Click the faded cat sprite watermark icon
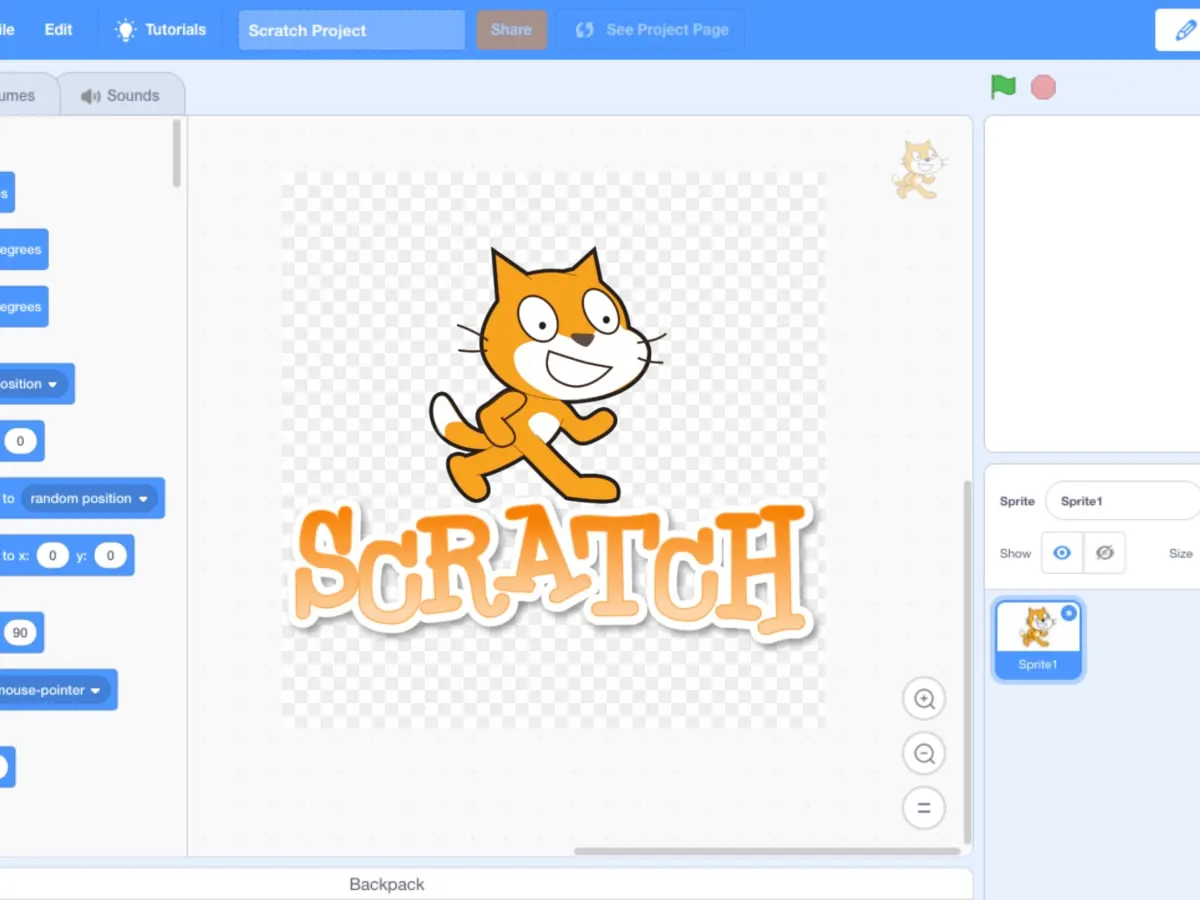The width and height of the screenshot is (1200, 900). click(x=918, y=169)
